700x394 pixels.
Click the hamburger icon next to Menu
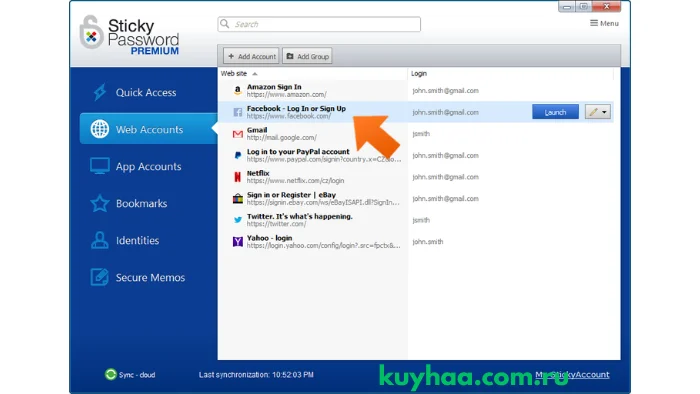click(x=594, y=23)
